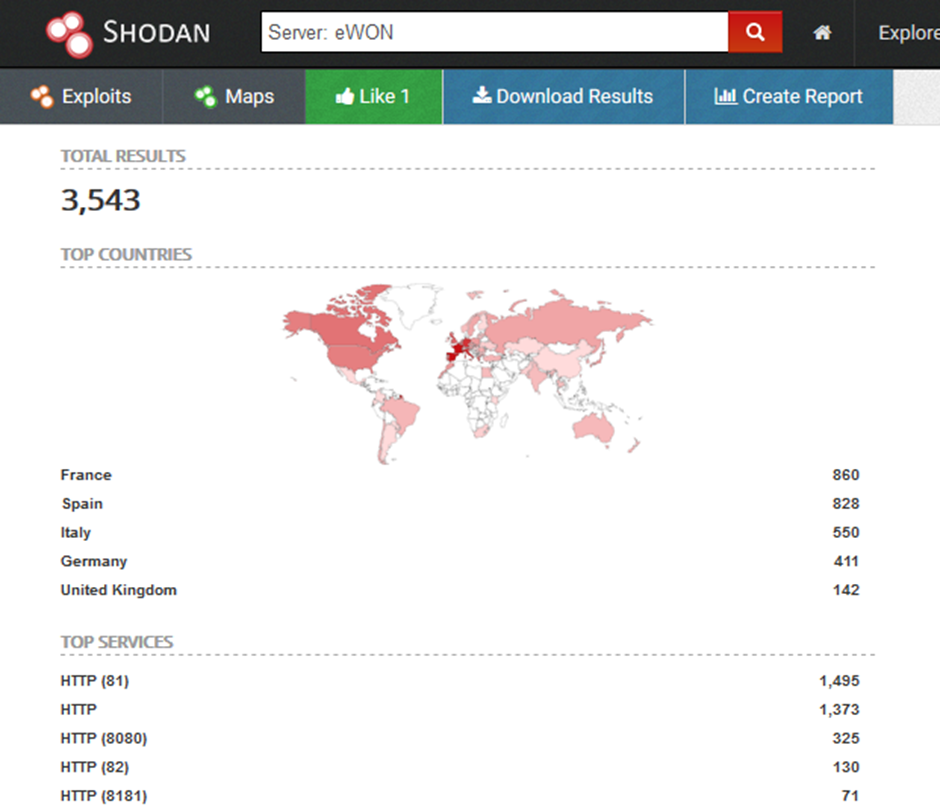Click the HTTP count 1,373
This screenshot has width=940, height=810.
click(x=839, y=709)
